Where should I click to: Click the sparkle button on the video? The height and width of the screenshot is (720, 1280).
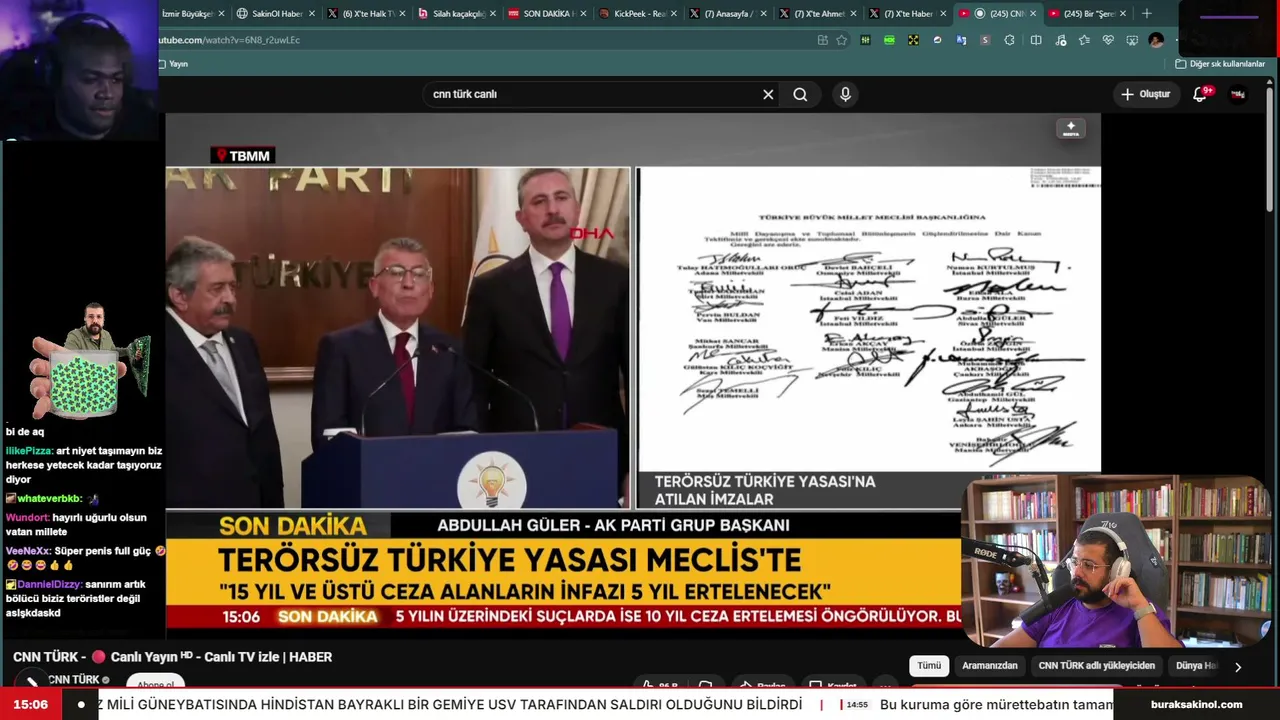(x=1071, y=128)
